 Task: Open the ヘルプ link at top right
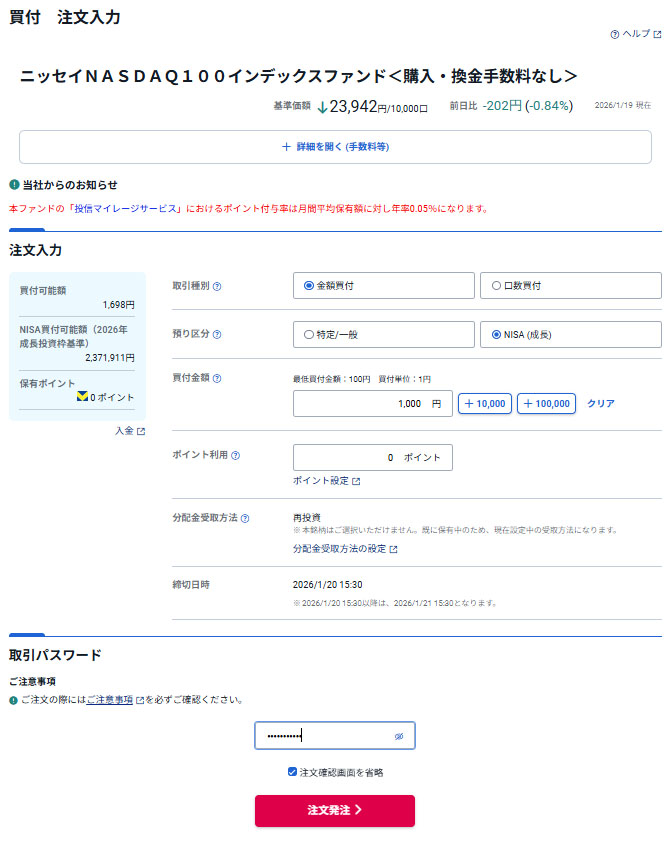pyautogui.click(x=636, y=34)
